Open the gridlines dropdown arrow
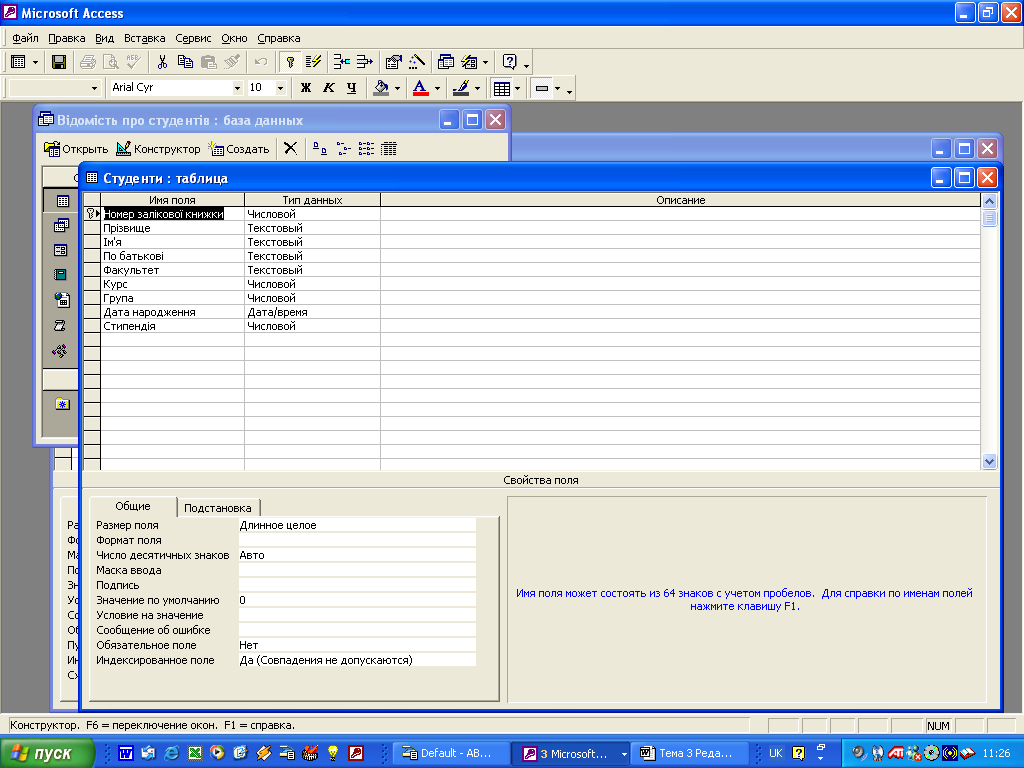This screenshot has width=1024, height=768. pyautogui.click(x=517, y=88)
